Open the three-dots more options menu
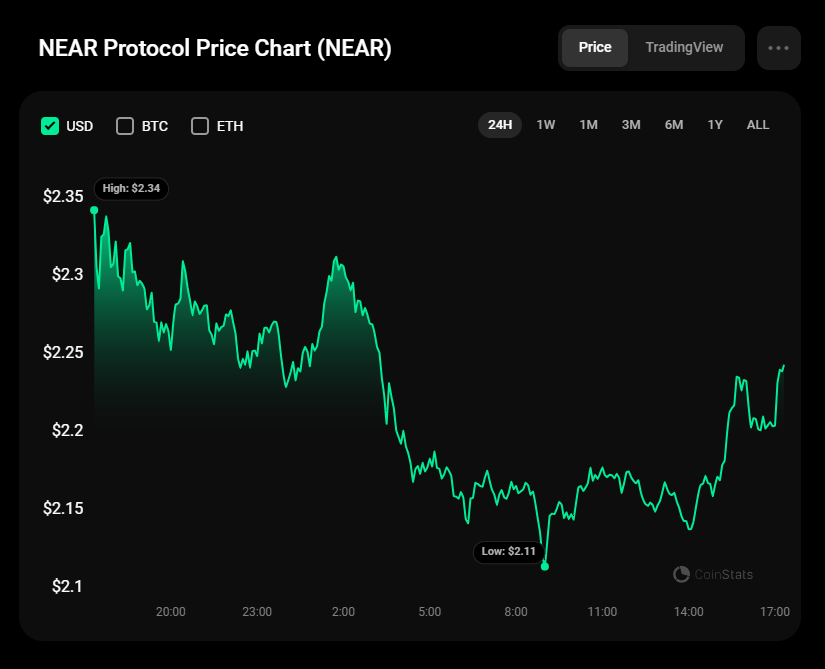The width and height of the screenshot is (825, 669). pyautogui.click(x=778, y=48)
